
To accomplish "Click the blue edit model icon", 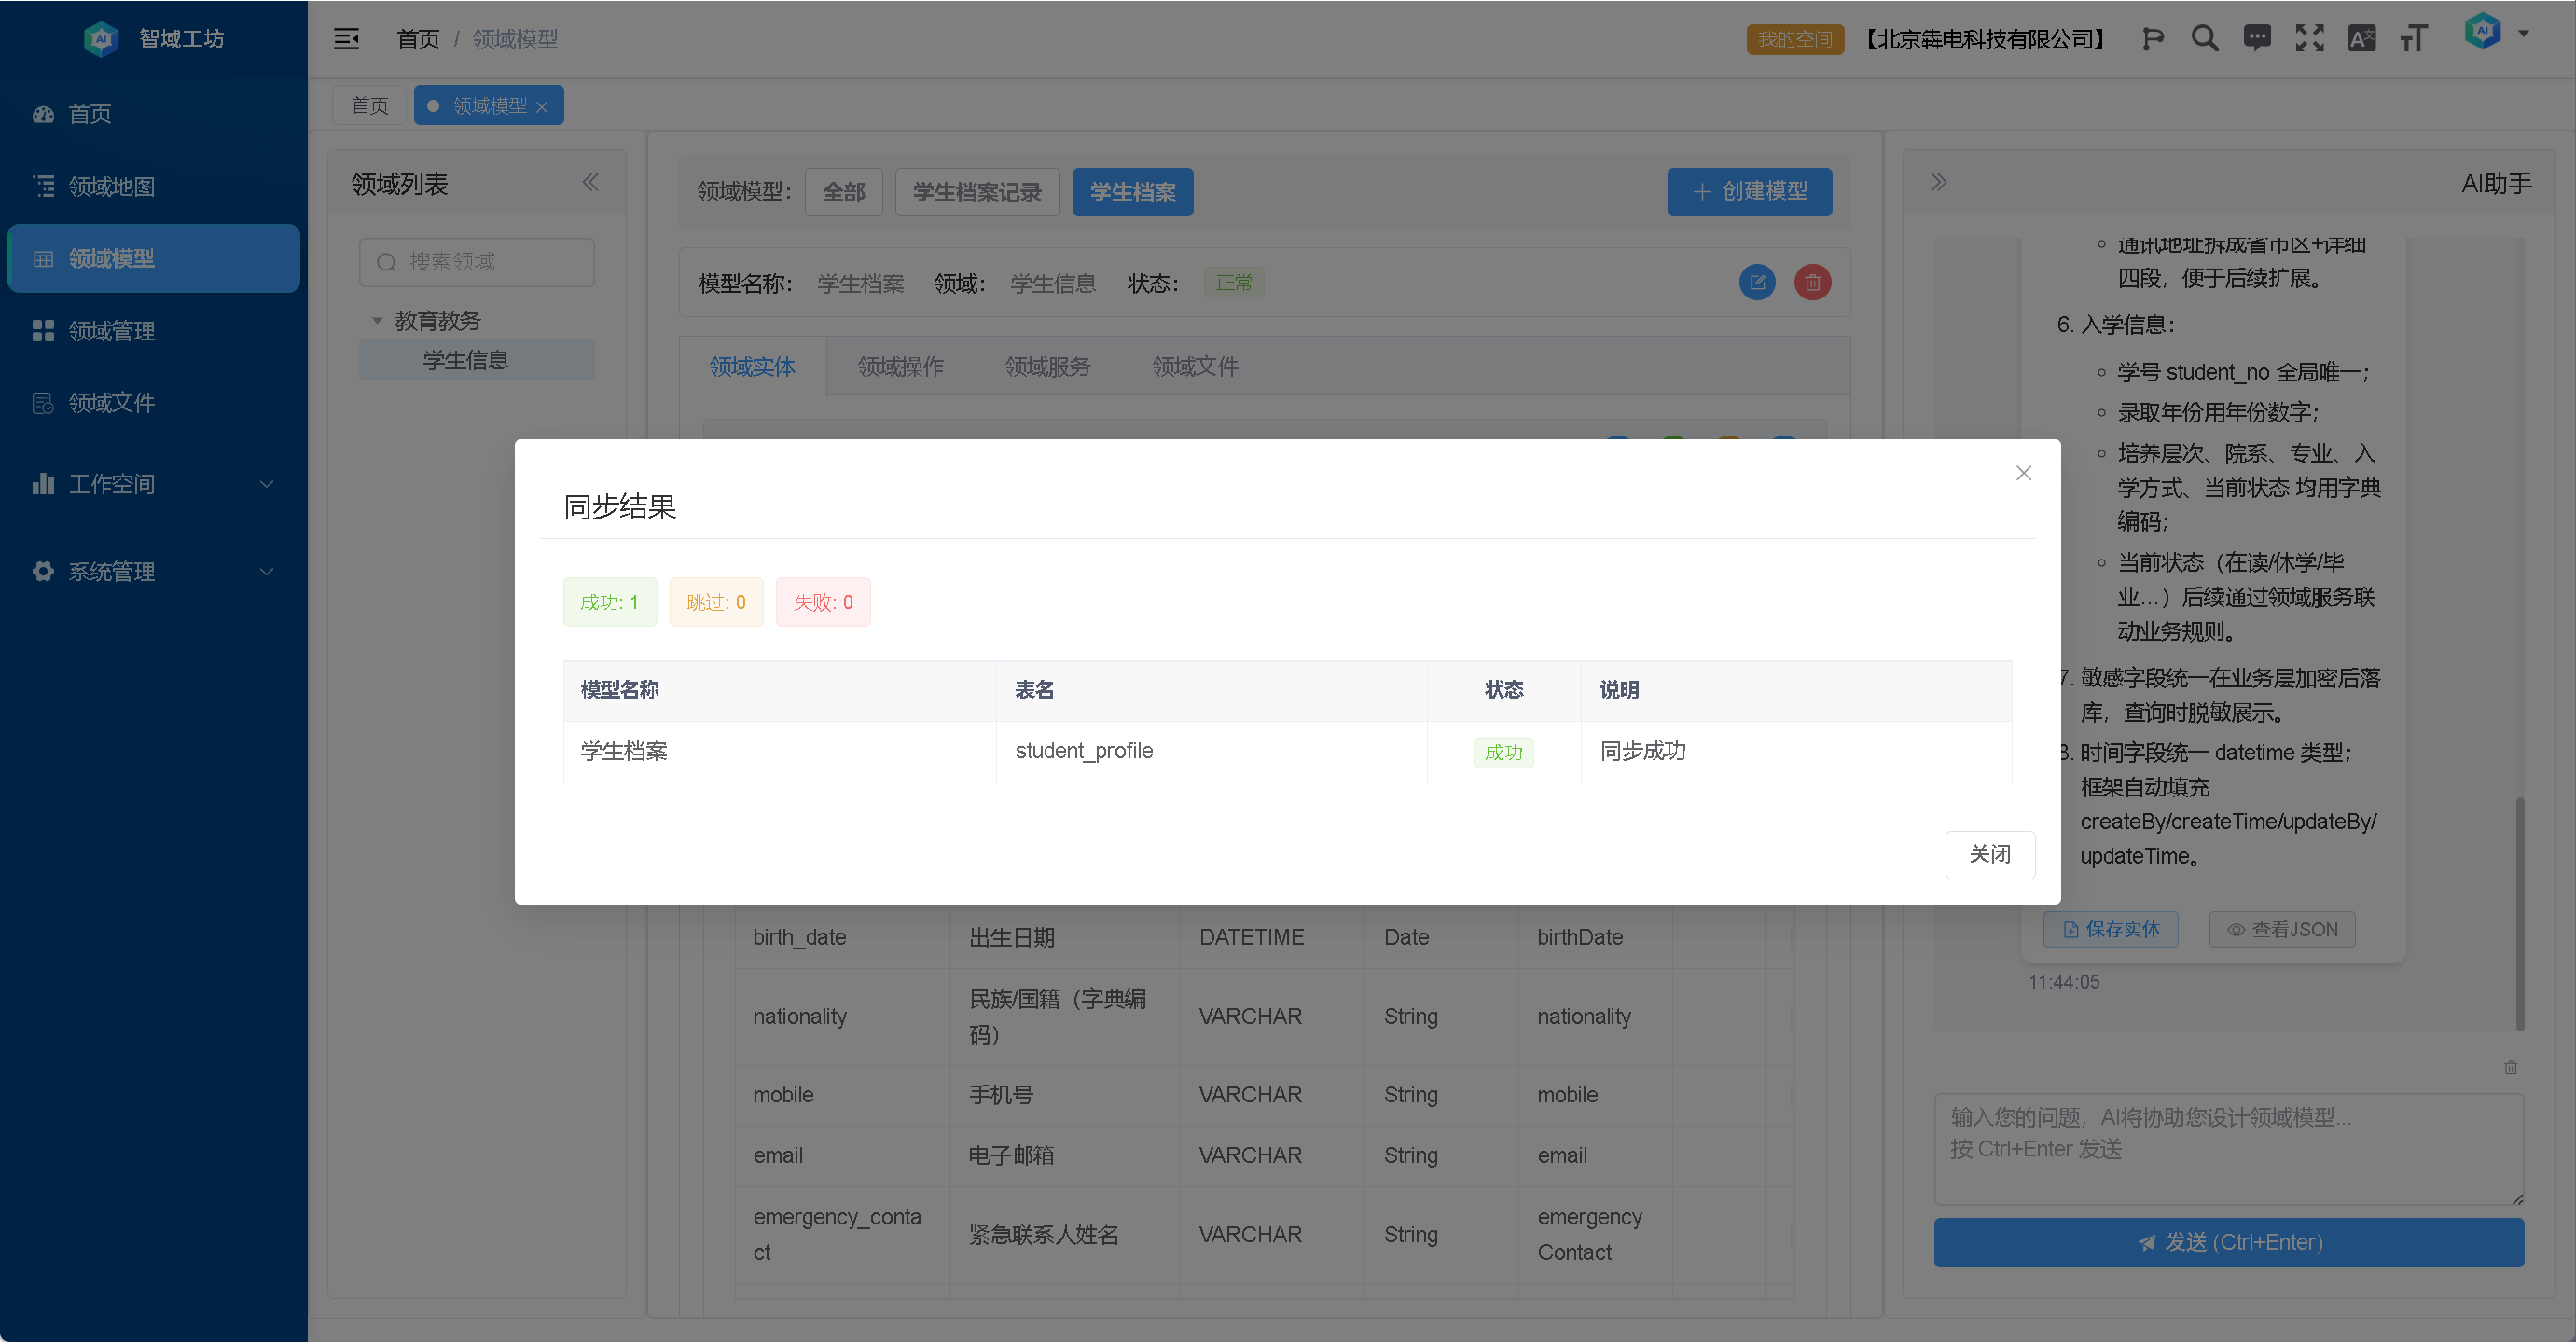I will 1757,283.
